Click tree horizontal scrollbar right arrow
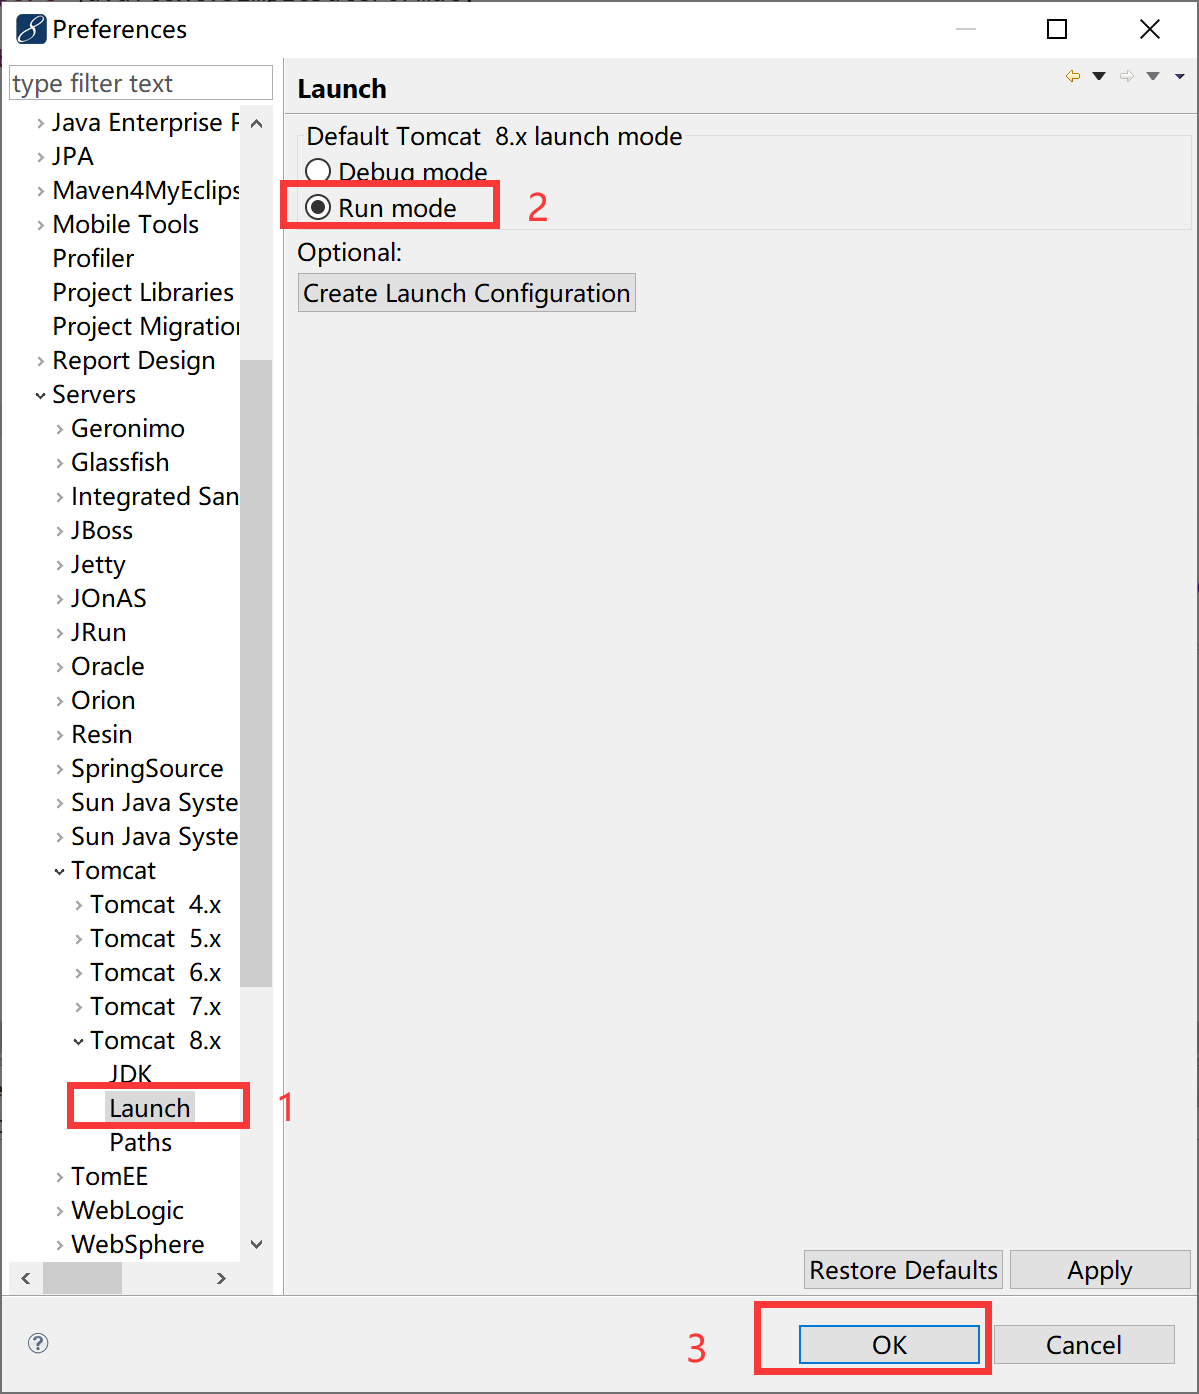The image size is (1199, 1394). [x=221, y=1278]
